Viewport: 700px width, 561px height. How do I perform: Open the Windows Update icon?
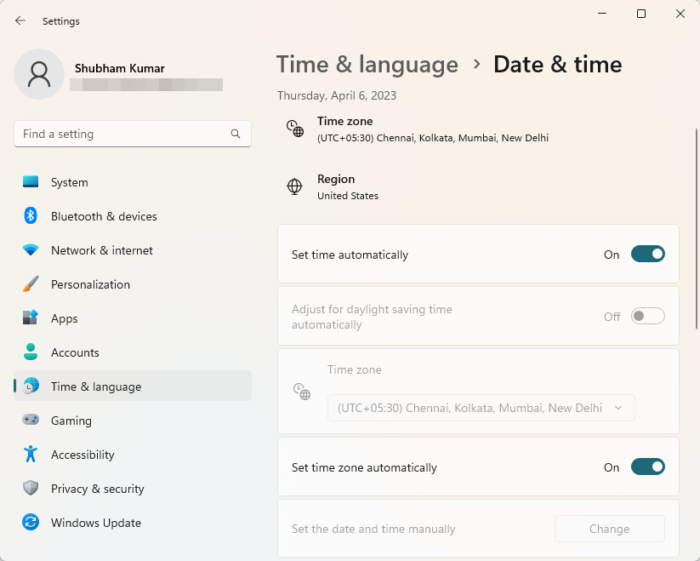point(31,523)
